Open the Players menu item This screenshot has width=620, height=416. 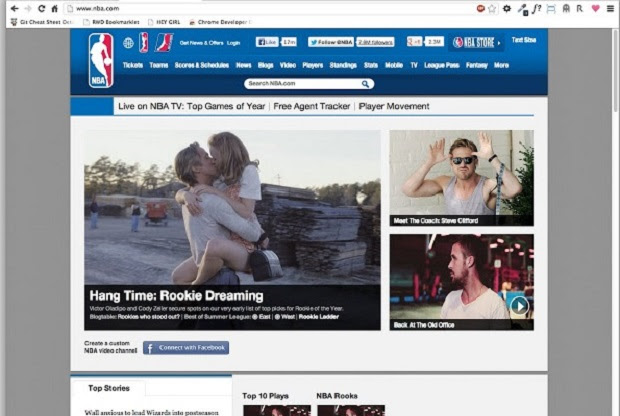(312, 65)
